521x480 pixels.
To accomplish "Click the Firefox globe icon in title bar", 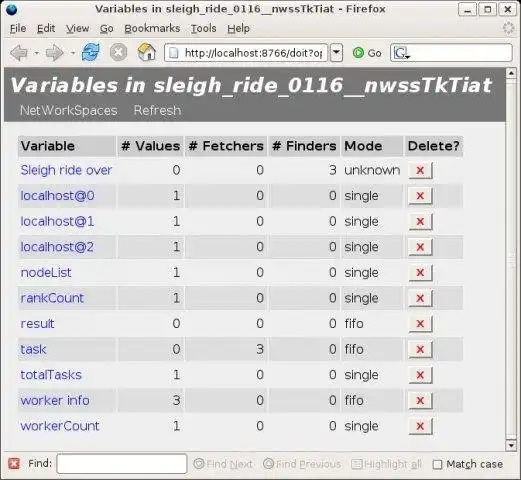I will (x=11, y=9).
